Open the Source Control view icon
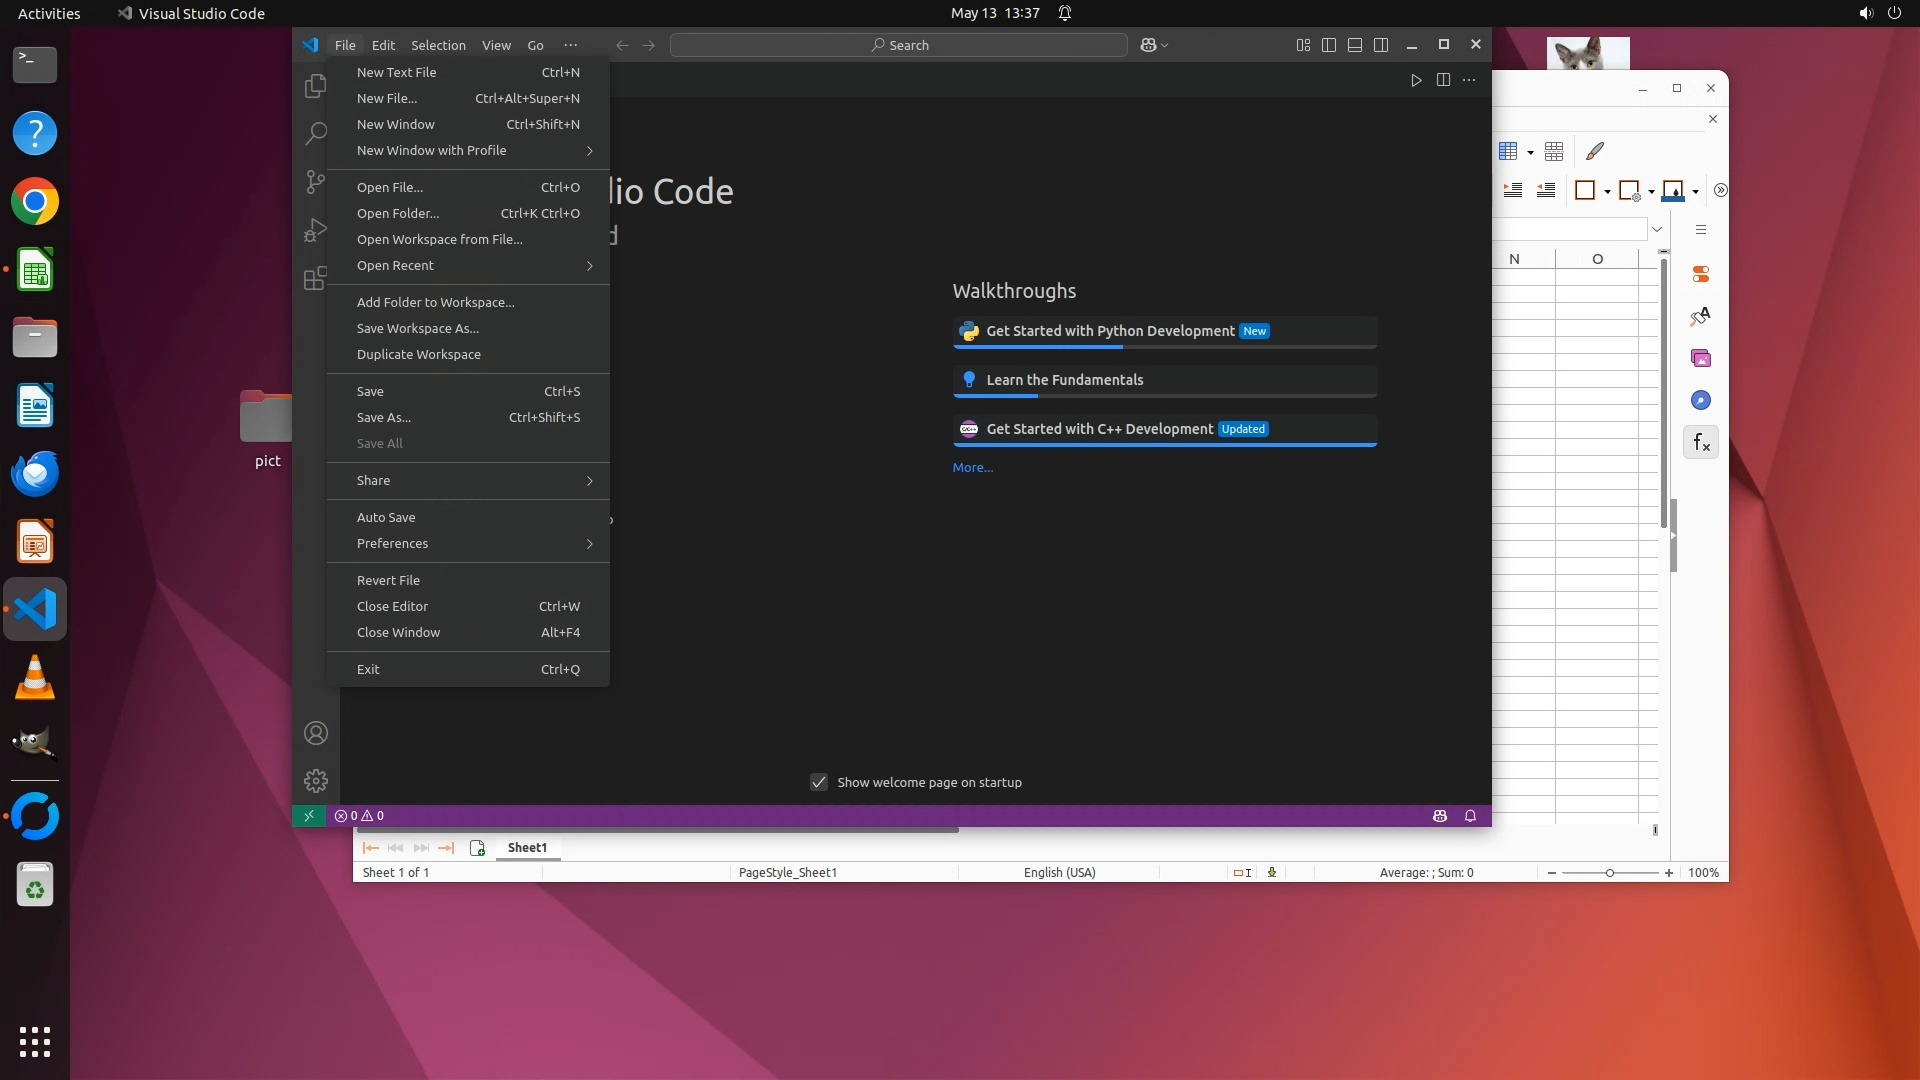The image size is (1920, 1080). (315, 181)
